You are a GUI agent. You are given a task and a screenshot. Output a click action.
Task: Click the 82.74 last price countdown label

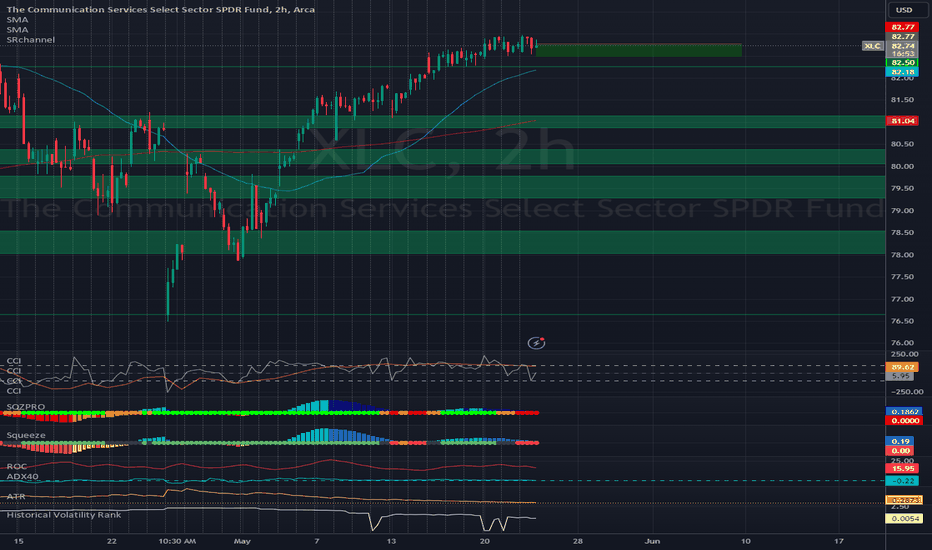[902, 49]
